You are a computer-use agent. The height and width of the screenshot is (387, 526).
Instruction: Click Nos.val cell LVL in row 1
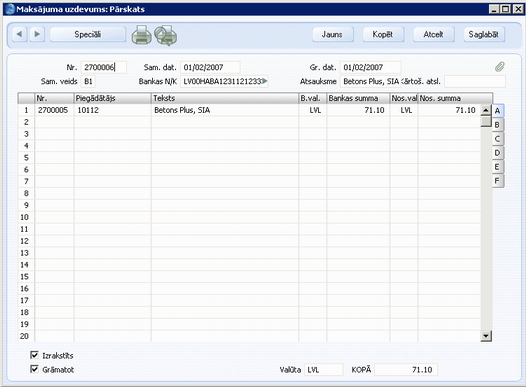point(404,110)
